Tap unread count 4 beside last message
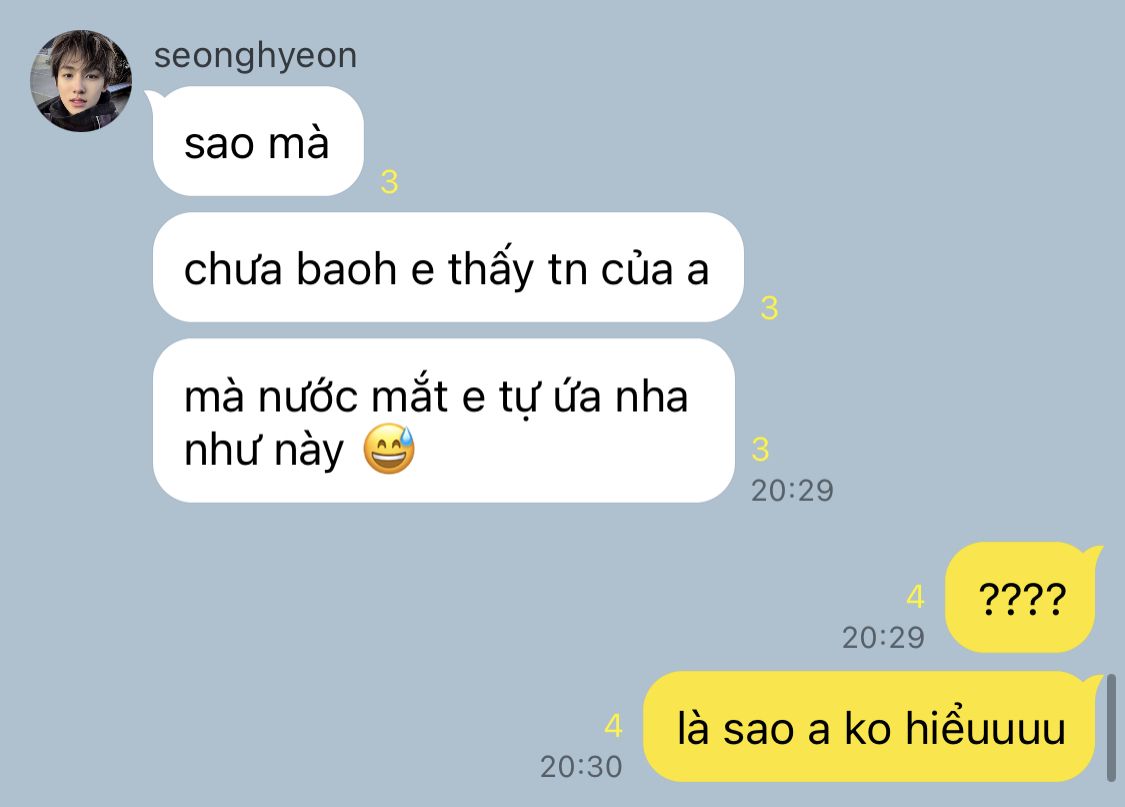The height and width of the screenshot is (807, 1125). [613, 726]
